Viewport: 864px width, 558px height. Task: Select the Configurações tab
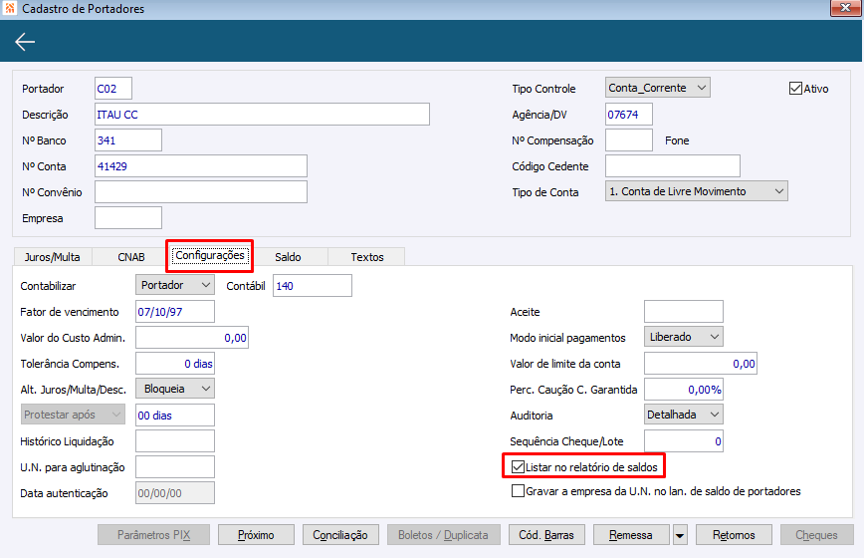click(209, 256)
